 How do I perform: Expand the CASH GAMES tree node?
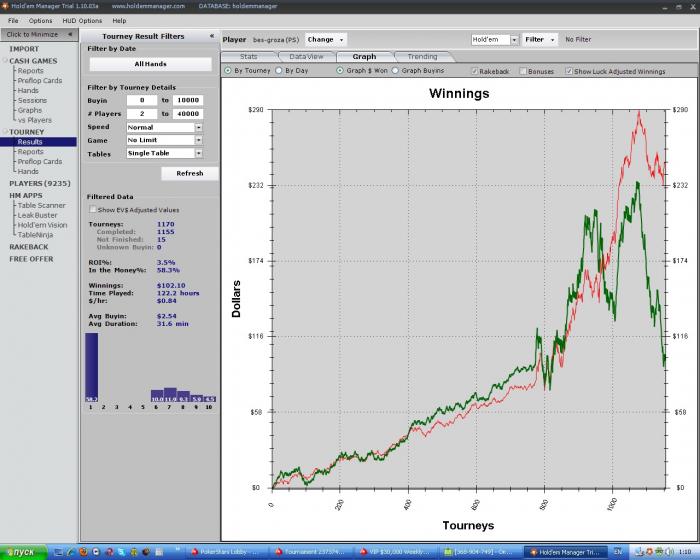pyautogui.click(x=5, y=61)
